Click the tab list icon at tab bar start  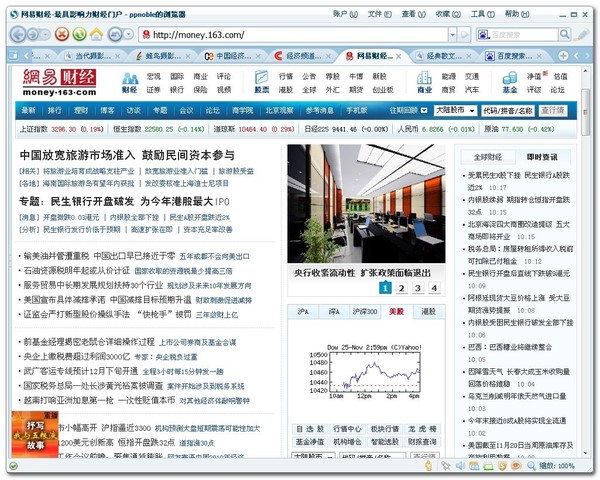point(13,56)
